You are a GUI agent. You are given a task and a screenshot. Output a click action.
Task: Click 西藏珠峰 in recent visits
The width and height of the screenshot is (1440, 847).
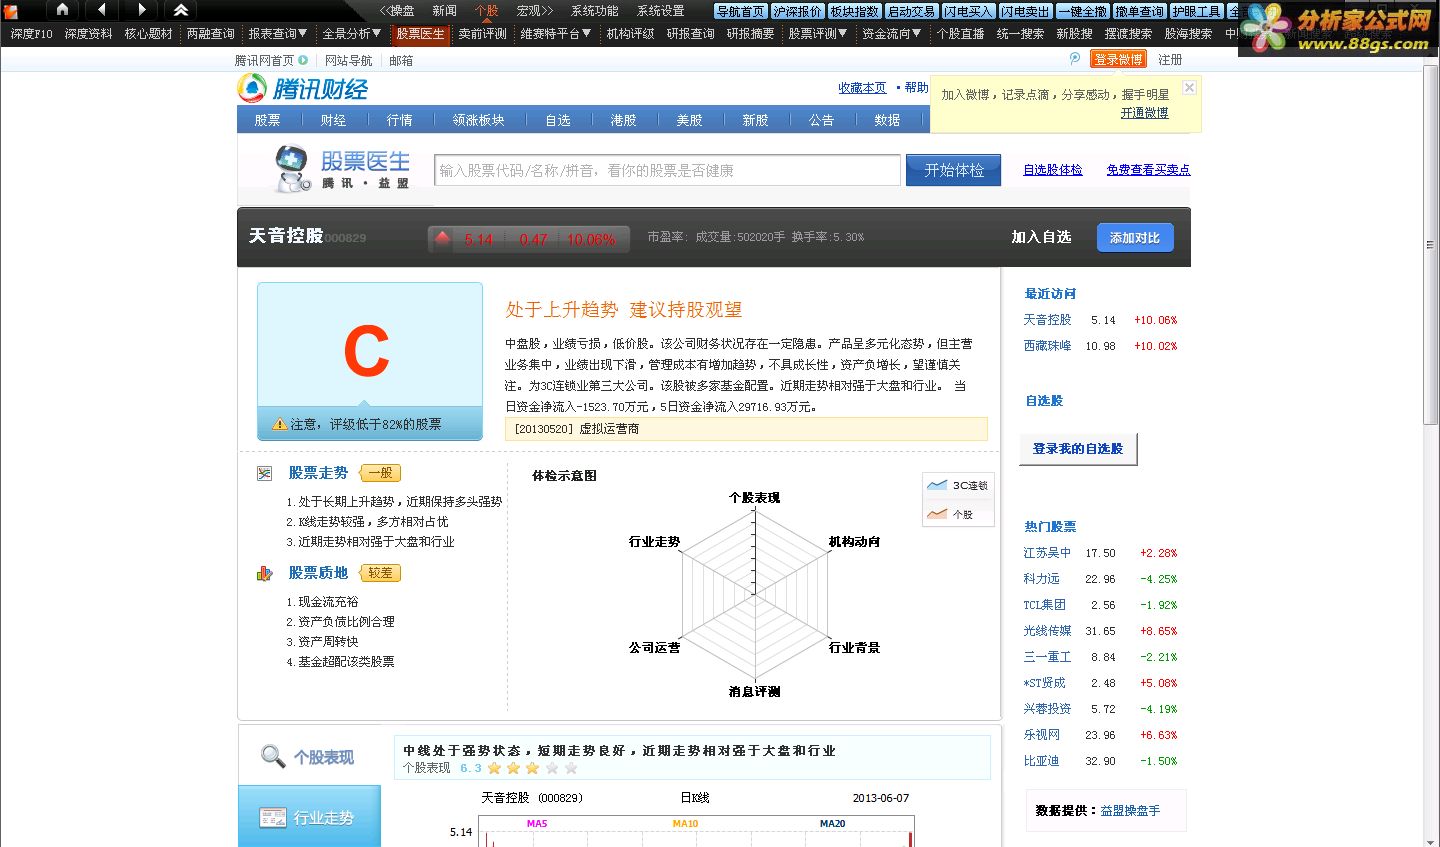tap(1047, 346)
